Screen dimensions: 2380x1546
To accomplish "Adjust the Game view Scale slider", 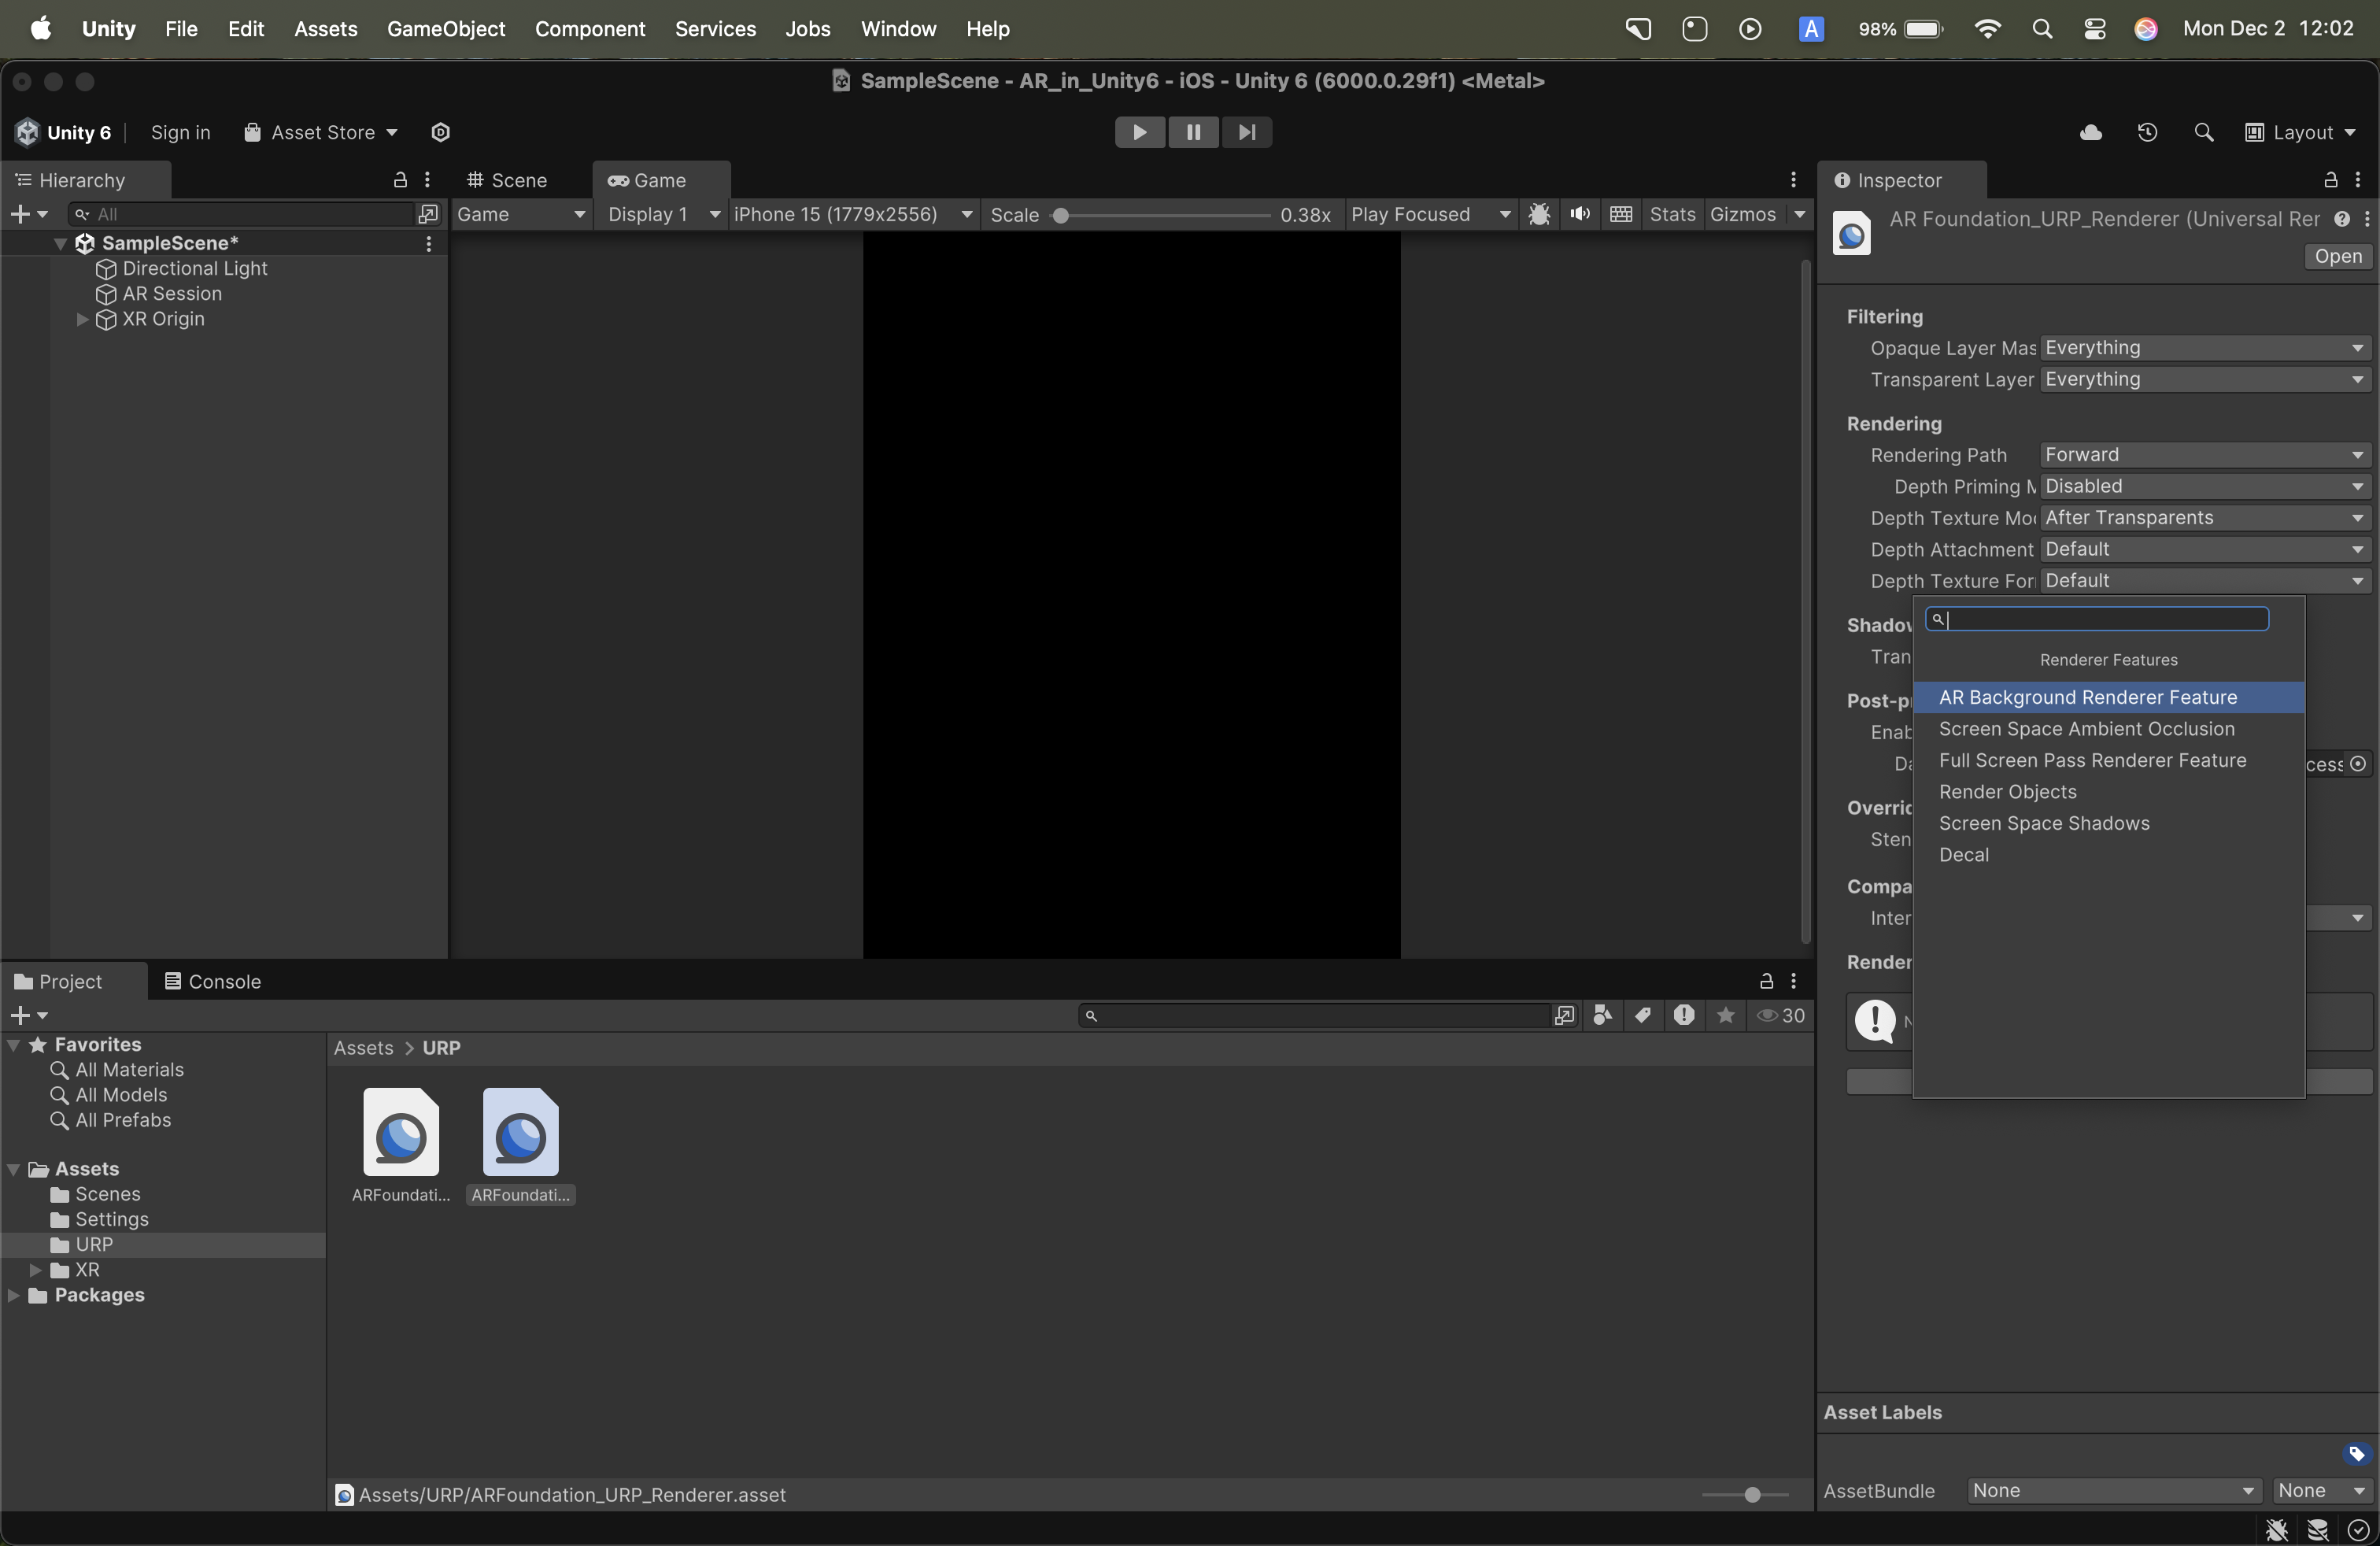I will [1061, 215].
